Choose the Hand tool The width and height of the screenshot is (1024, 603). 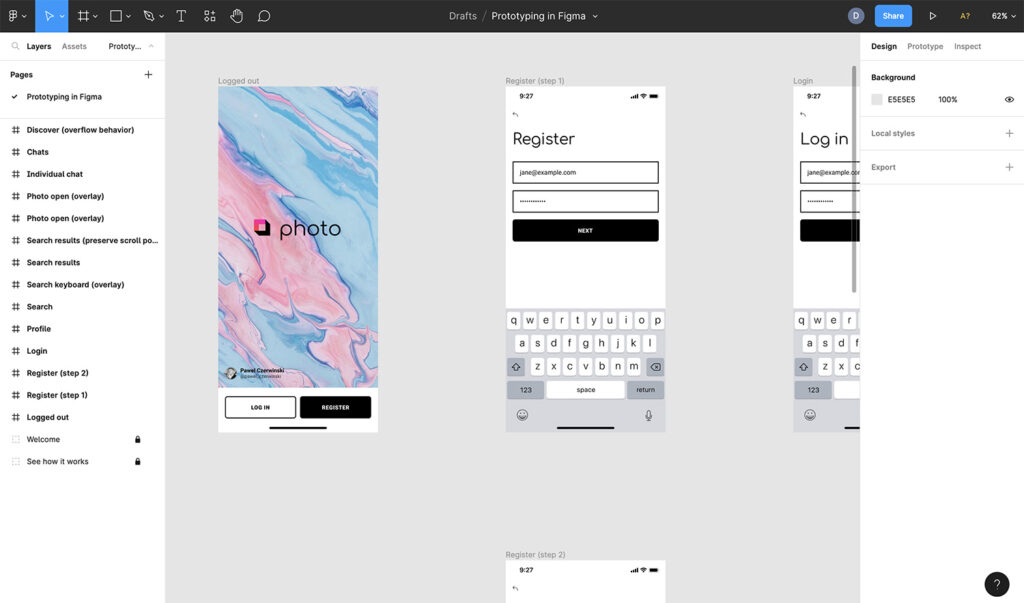tap(237, 16)
